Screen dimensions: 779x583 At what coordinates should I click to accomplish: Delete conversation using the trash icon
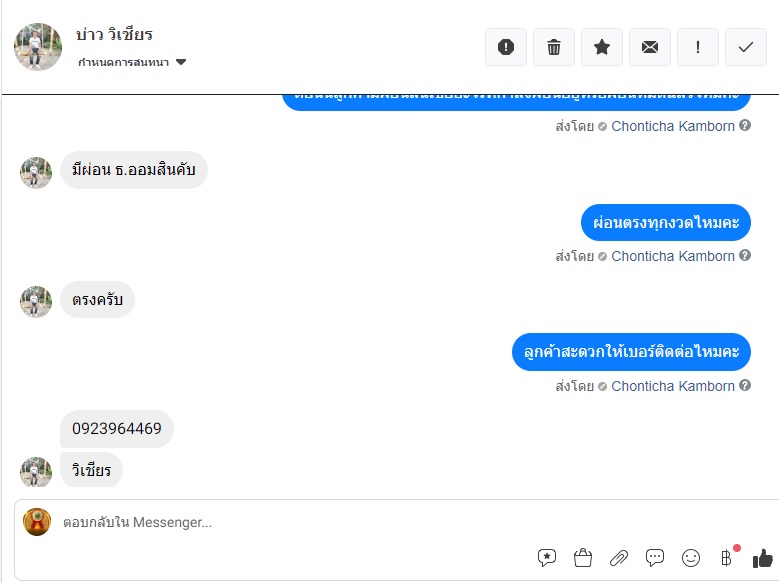tap(554, 47)
